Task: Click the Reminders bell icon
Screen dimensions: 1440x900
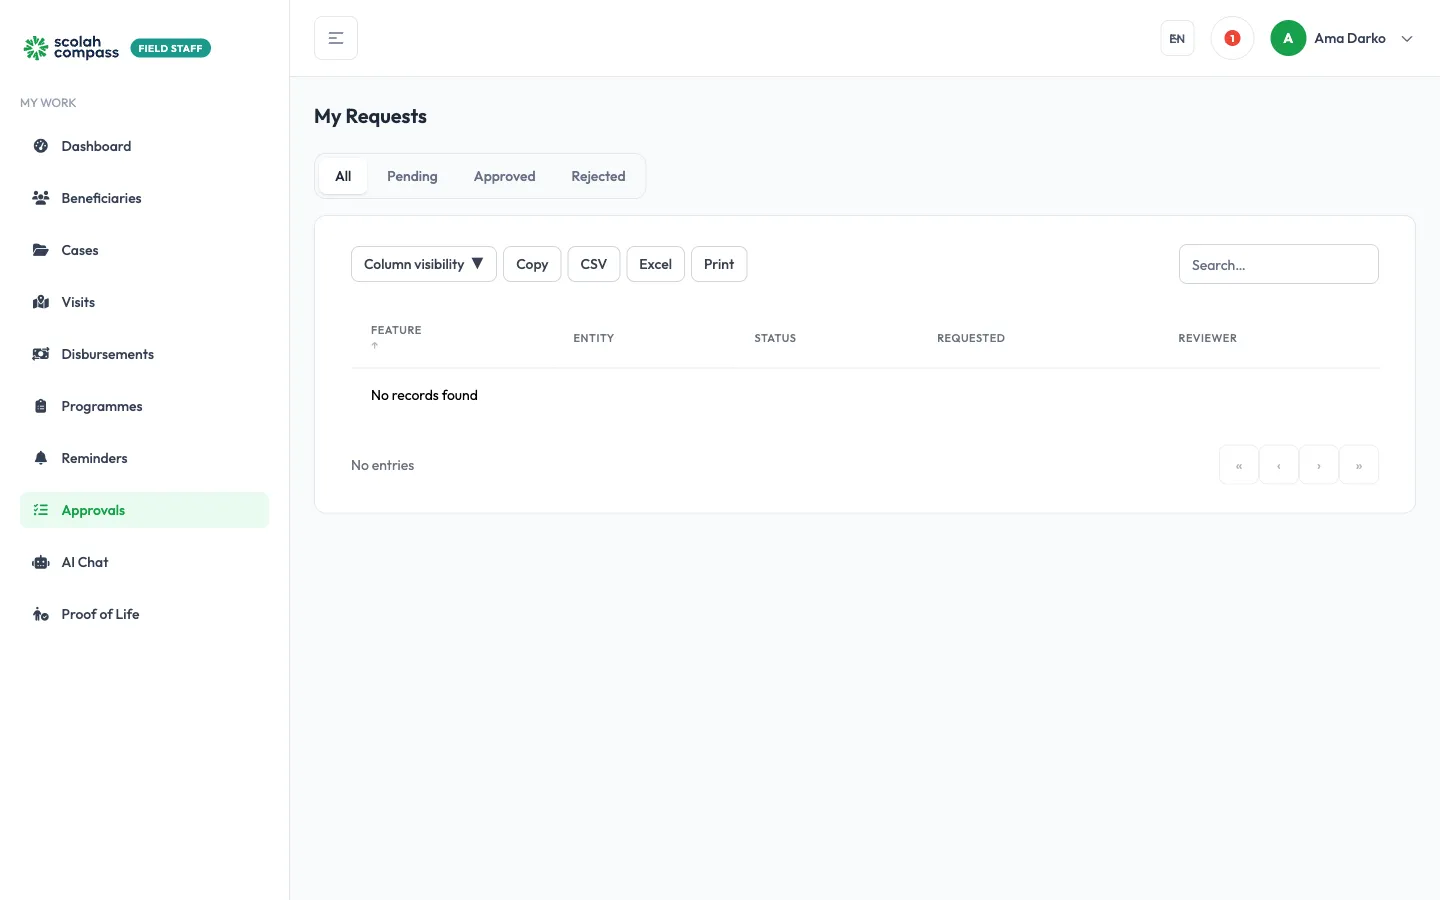Action: pos(41,458)
